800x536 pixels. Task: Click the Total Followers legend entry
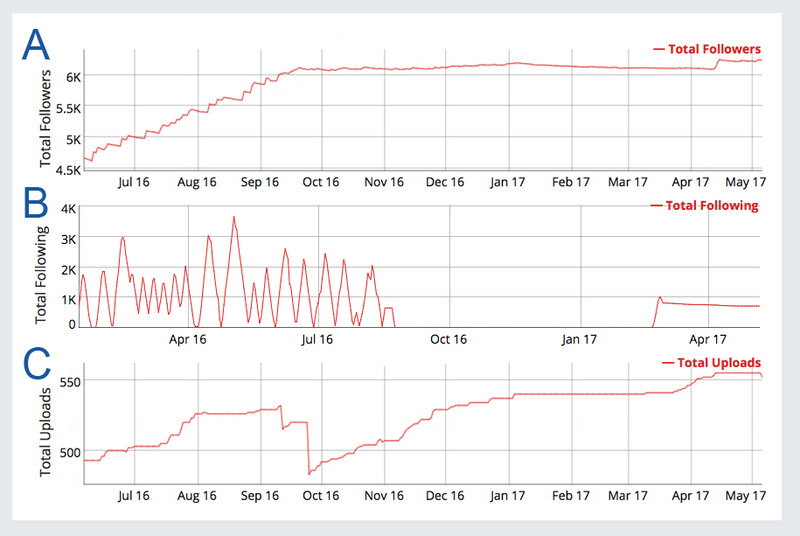(x=707, y=49)
